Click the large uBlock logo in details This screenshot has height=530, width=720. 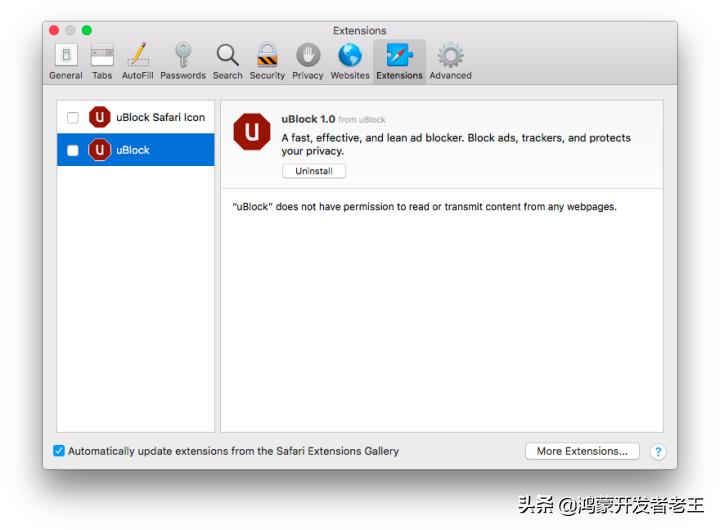[252, 132]
